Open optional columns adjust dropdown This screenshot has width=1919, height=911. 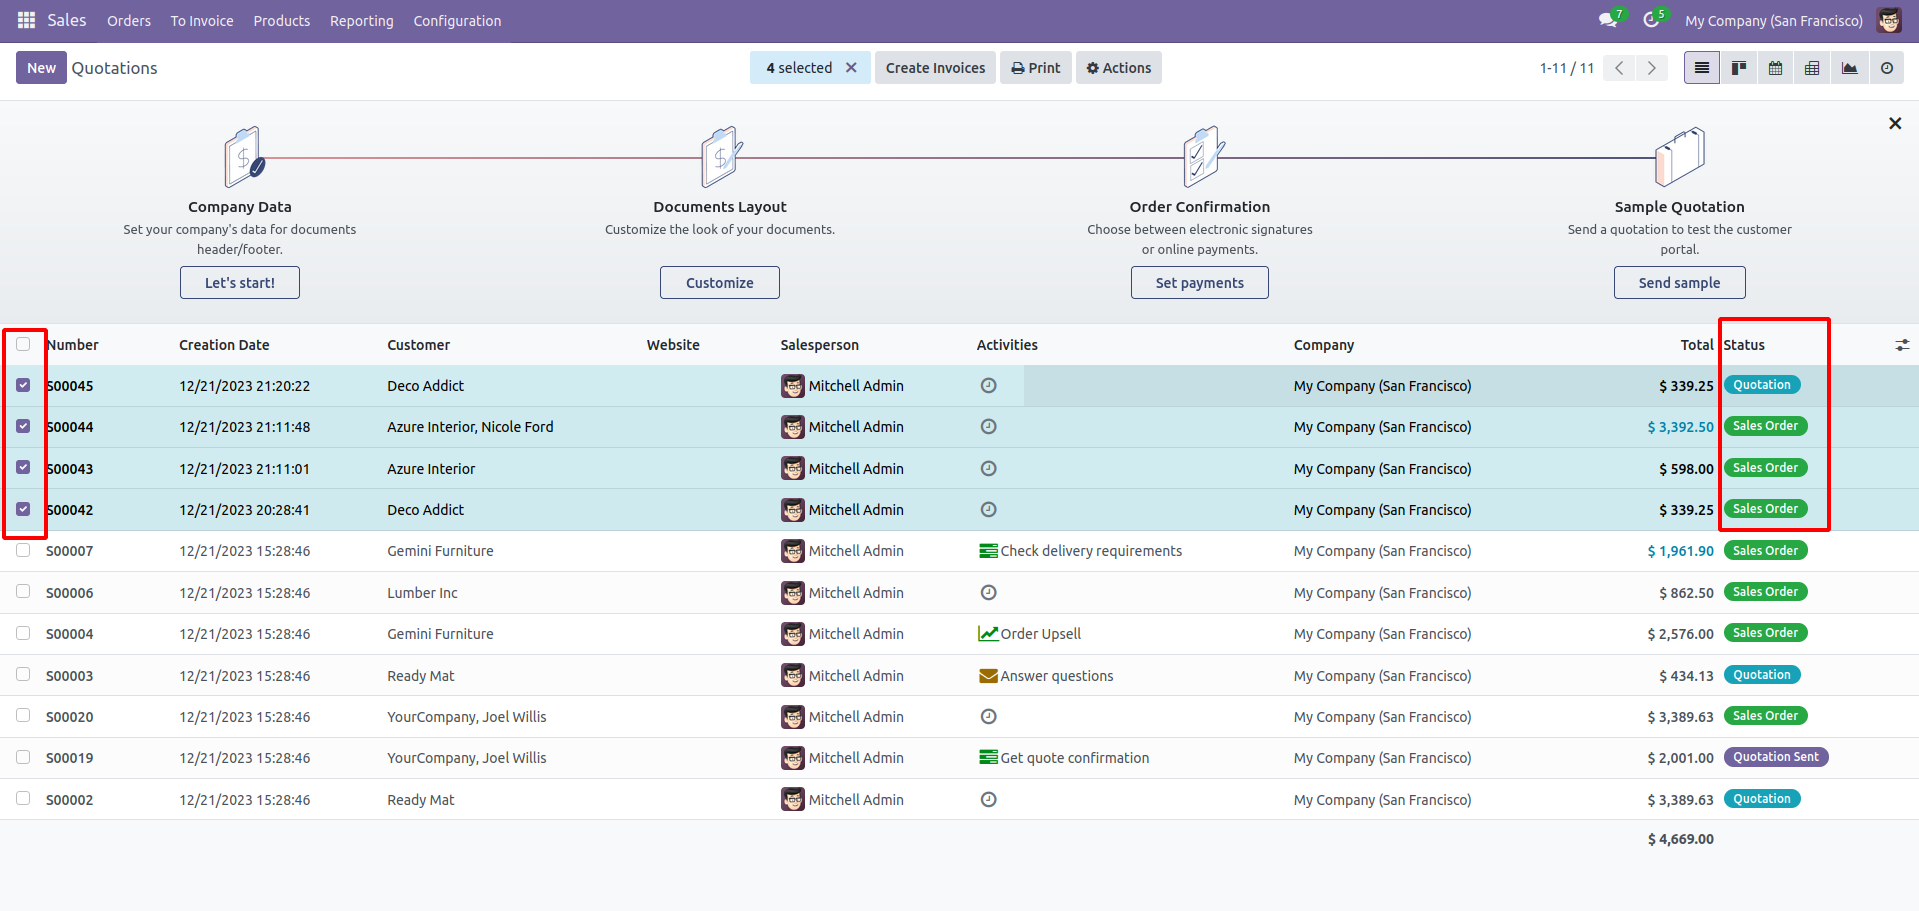point(1902,345)
